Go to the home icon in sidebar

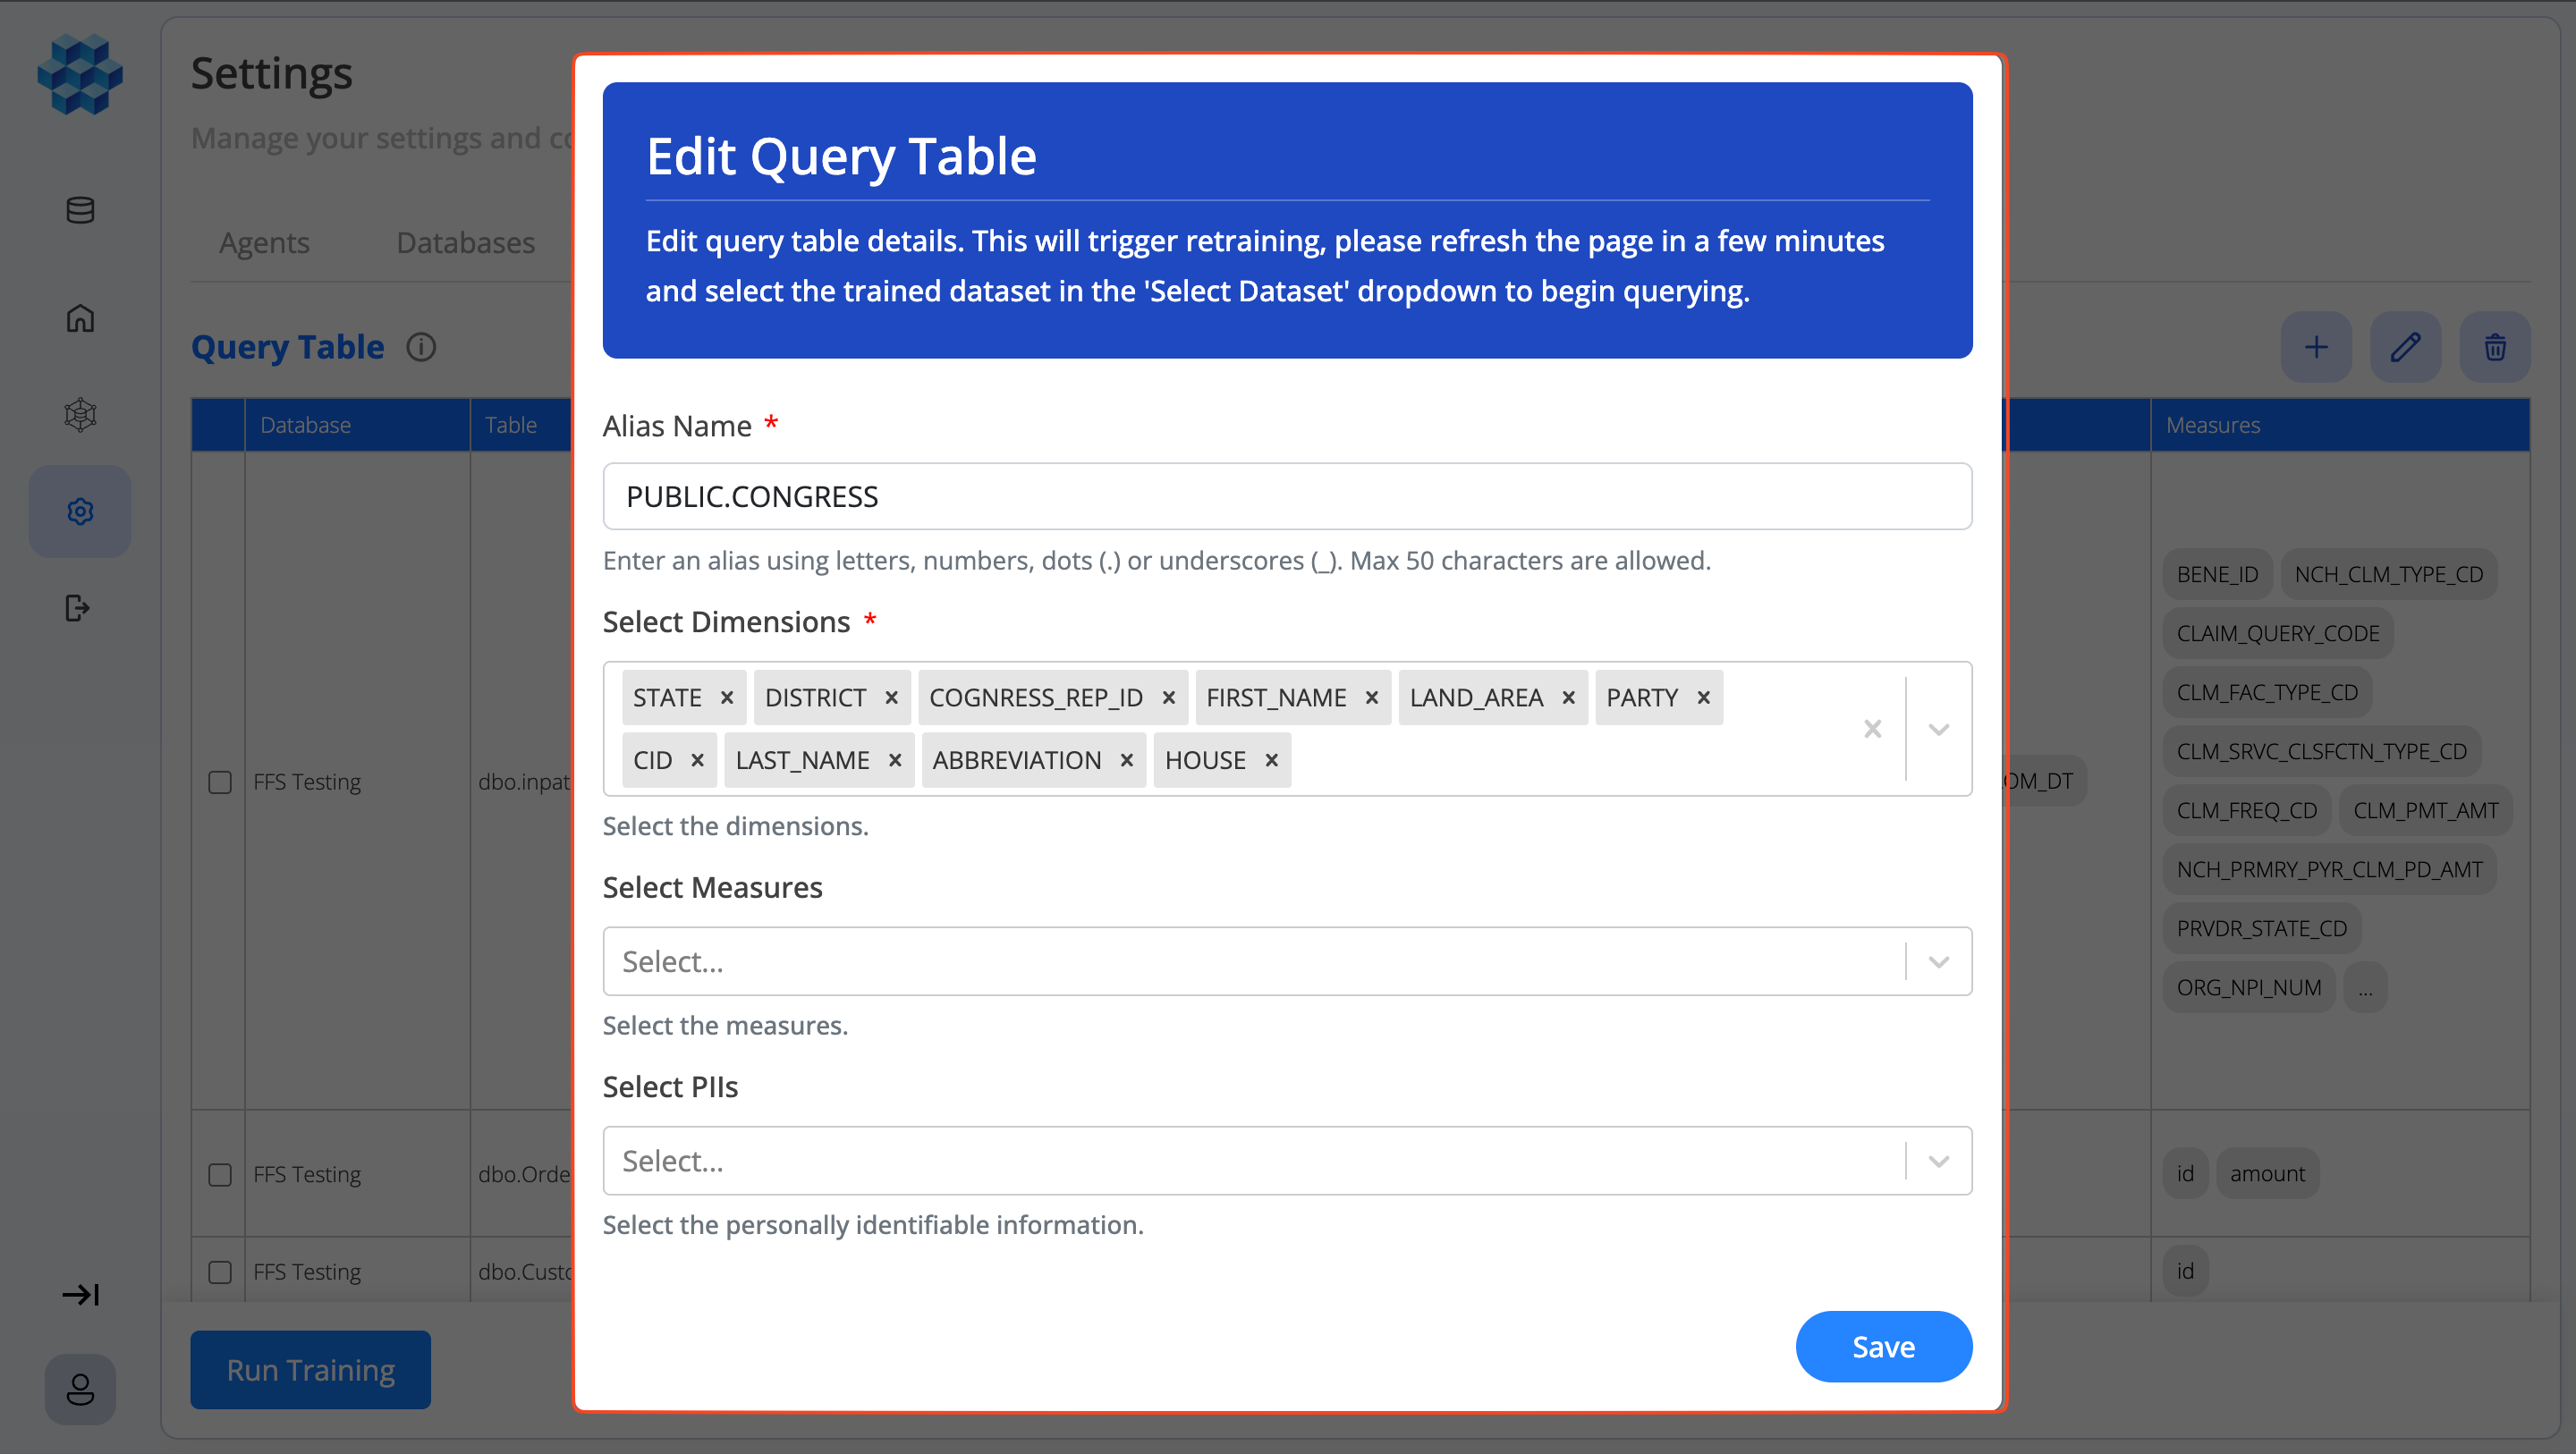click(x=80, y=318)
